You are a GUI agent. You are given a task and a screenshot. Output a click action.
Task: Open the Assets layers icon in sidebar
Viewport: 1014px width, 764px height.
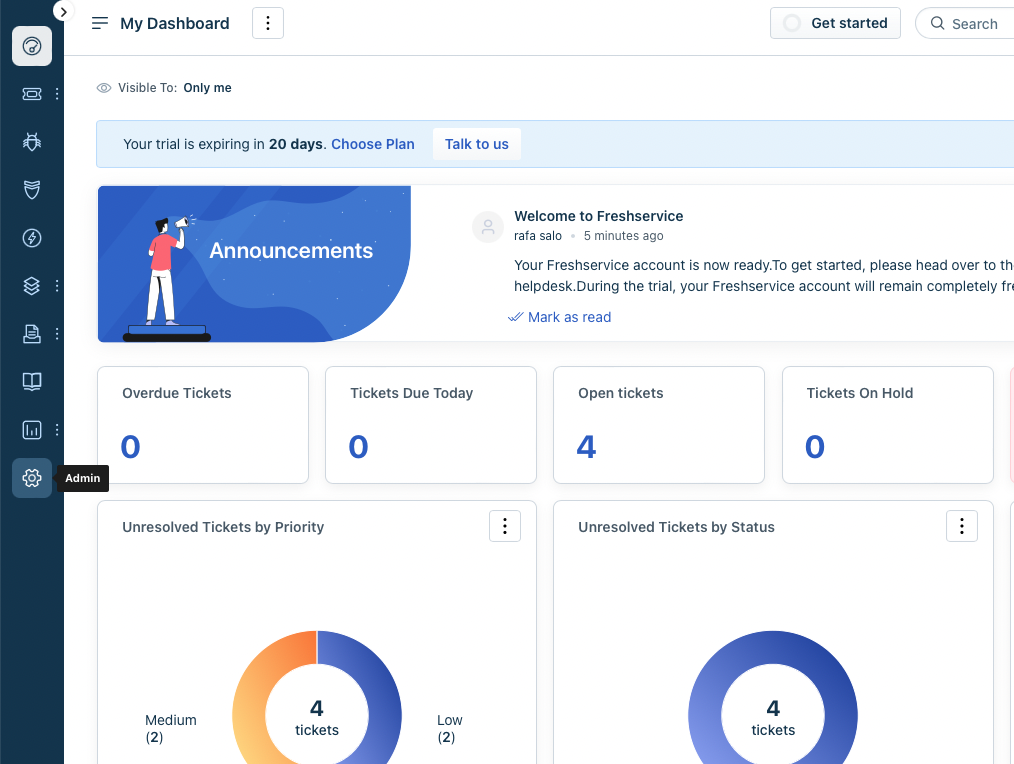[x=32, y=285]
